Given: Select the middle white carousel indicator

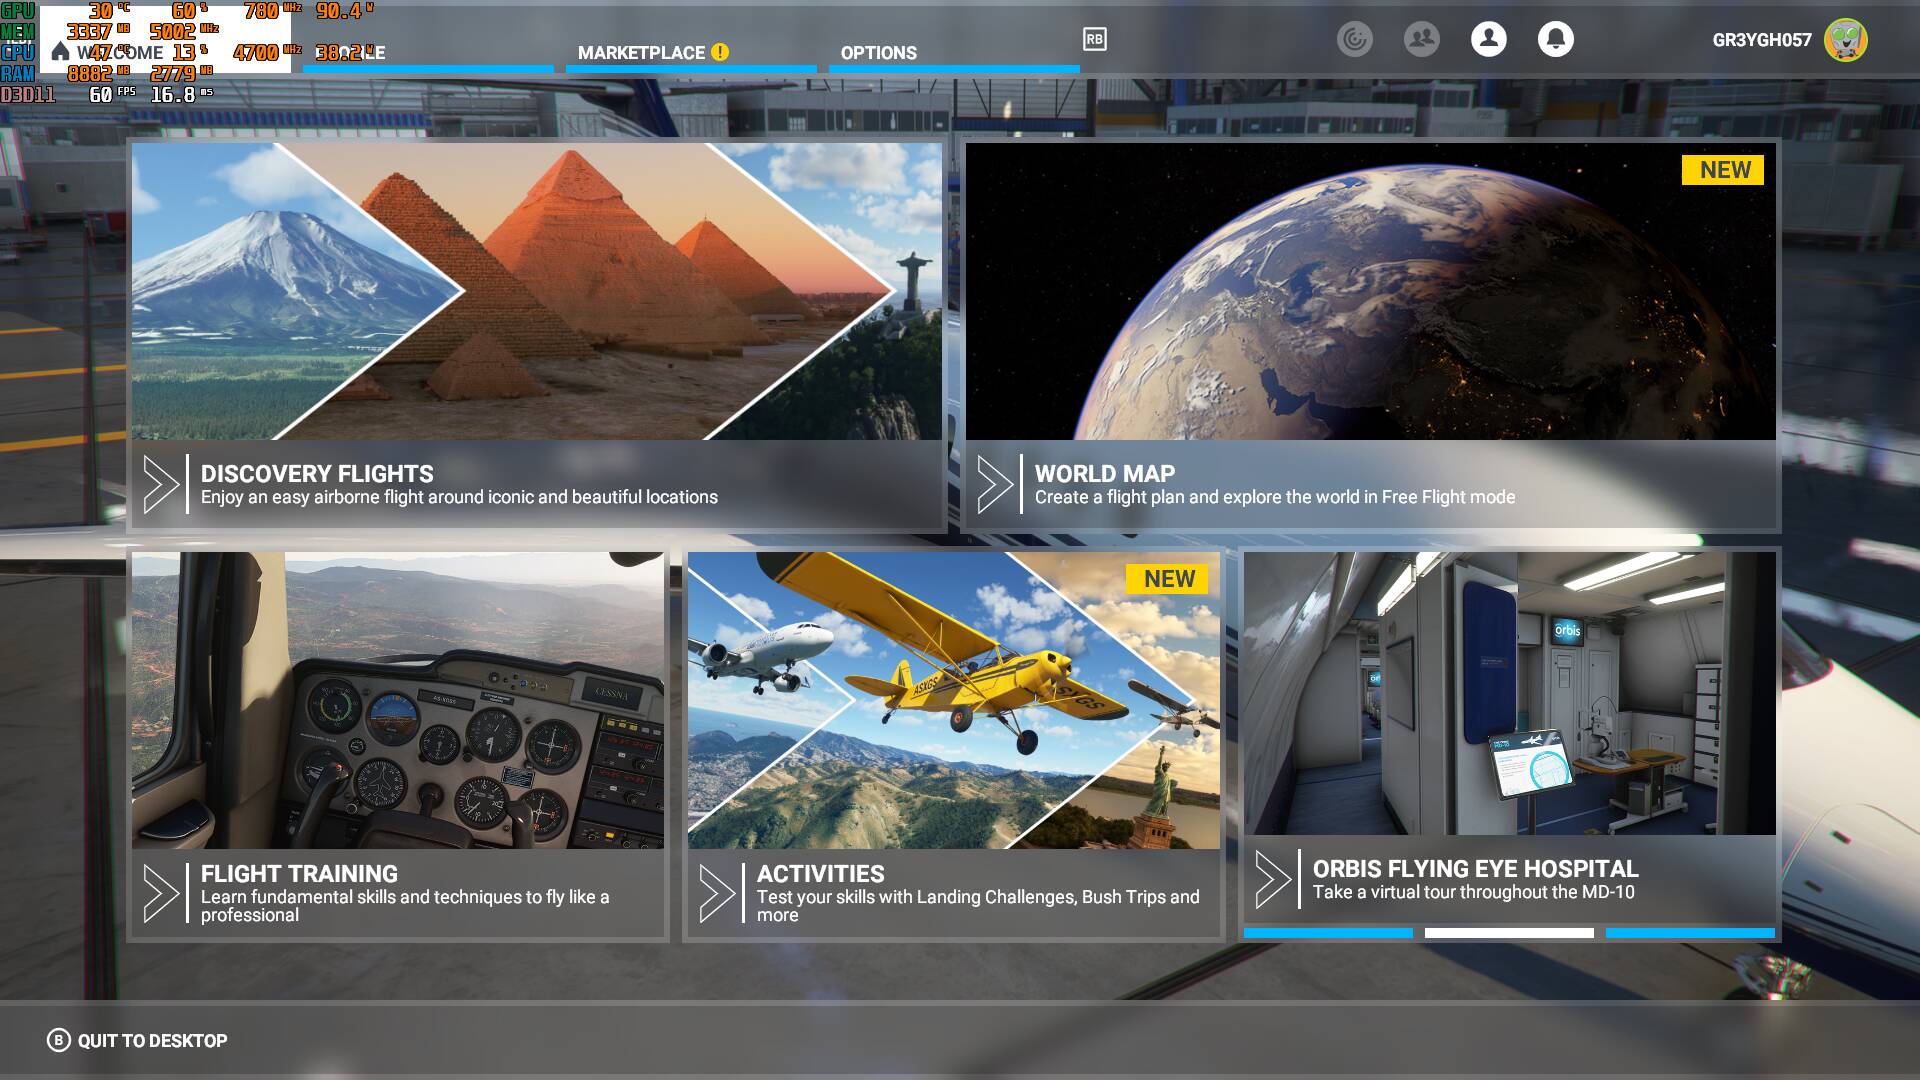Looking at the screenshot, I should pos(1508,933).
